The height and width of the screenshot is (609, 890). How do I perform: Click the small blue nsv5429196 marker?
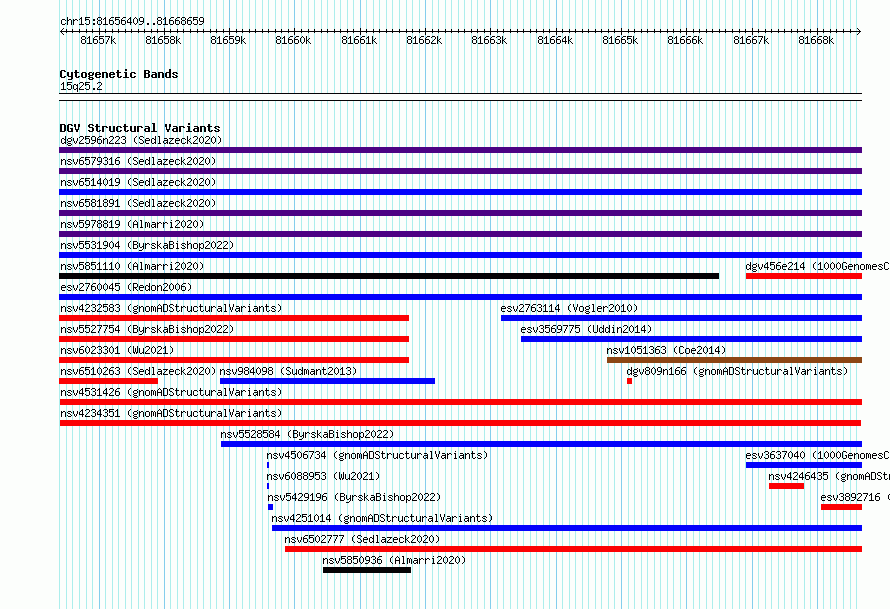[270, 507]
